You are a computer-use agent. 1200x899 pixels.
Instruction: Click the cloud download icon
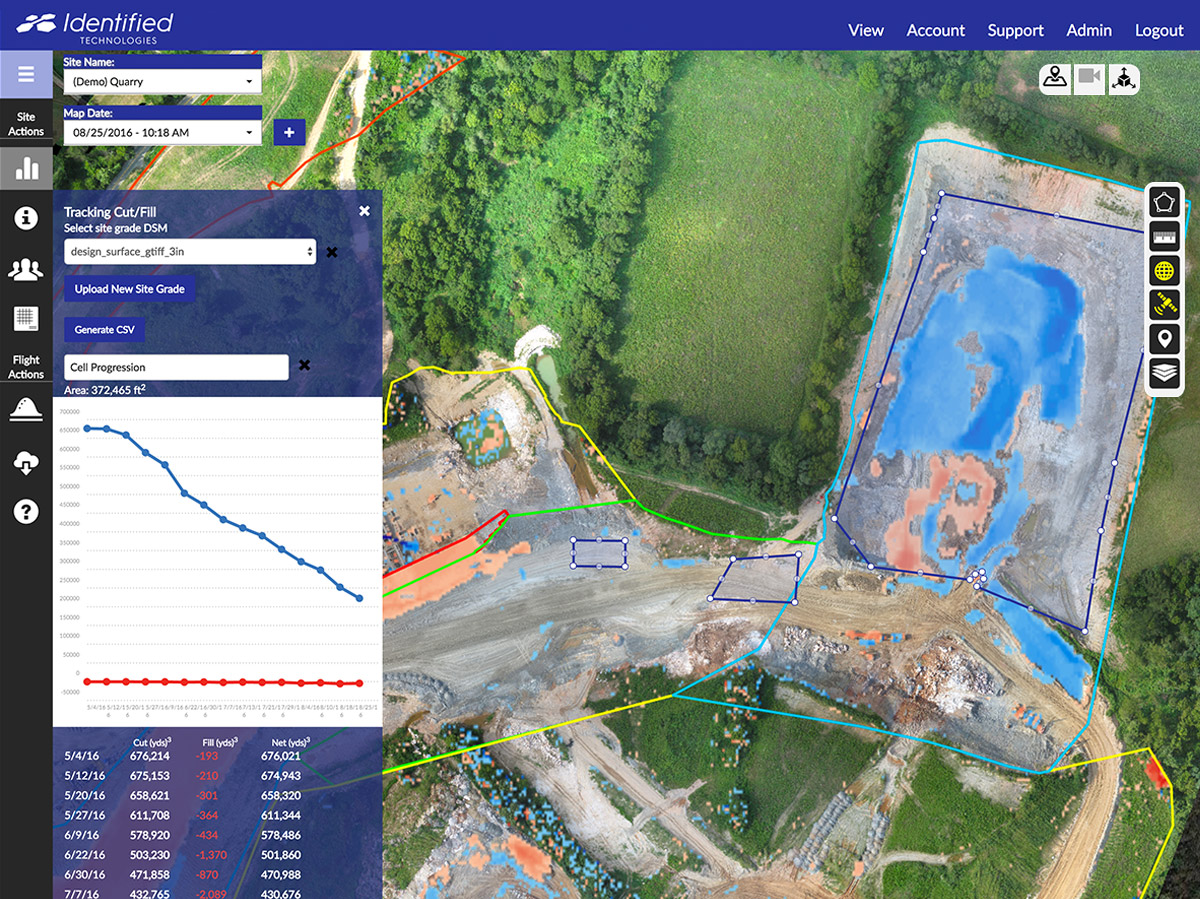pos(26,461)
